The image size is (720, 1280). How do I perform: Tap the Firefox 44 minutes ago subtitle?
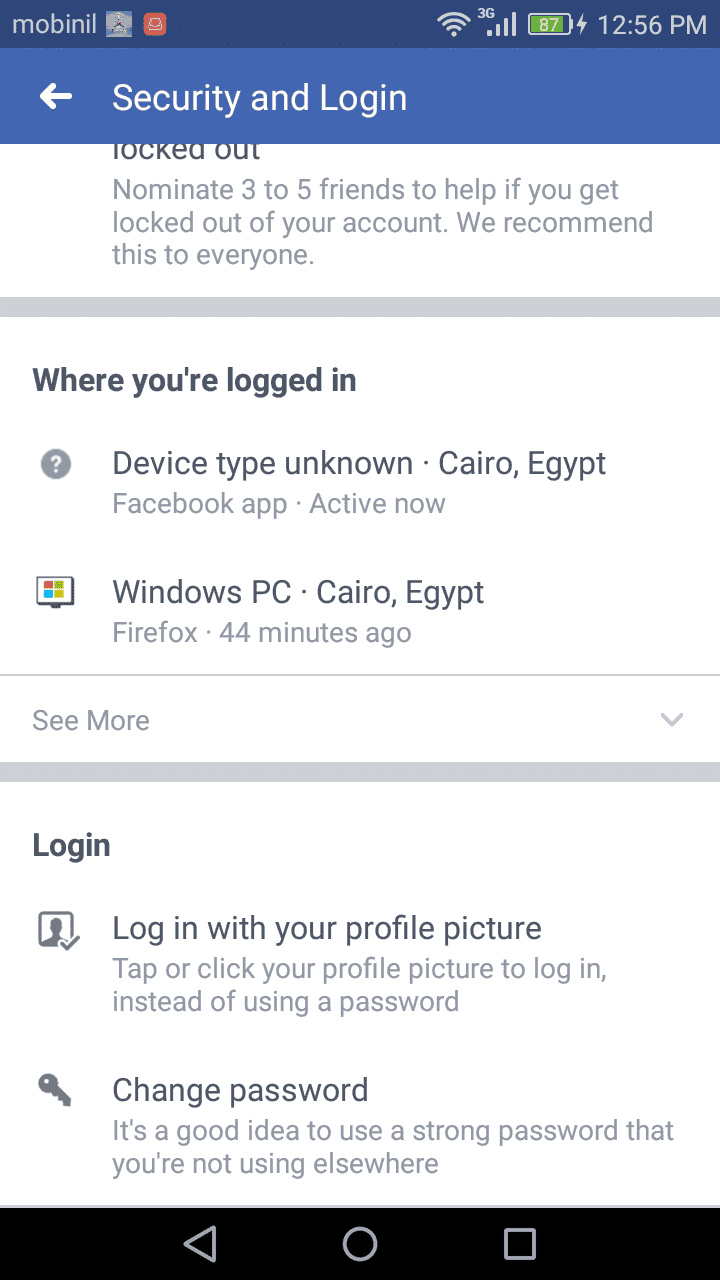[x=261, y=633]
